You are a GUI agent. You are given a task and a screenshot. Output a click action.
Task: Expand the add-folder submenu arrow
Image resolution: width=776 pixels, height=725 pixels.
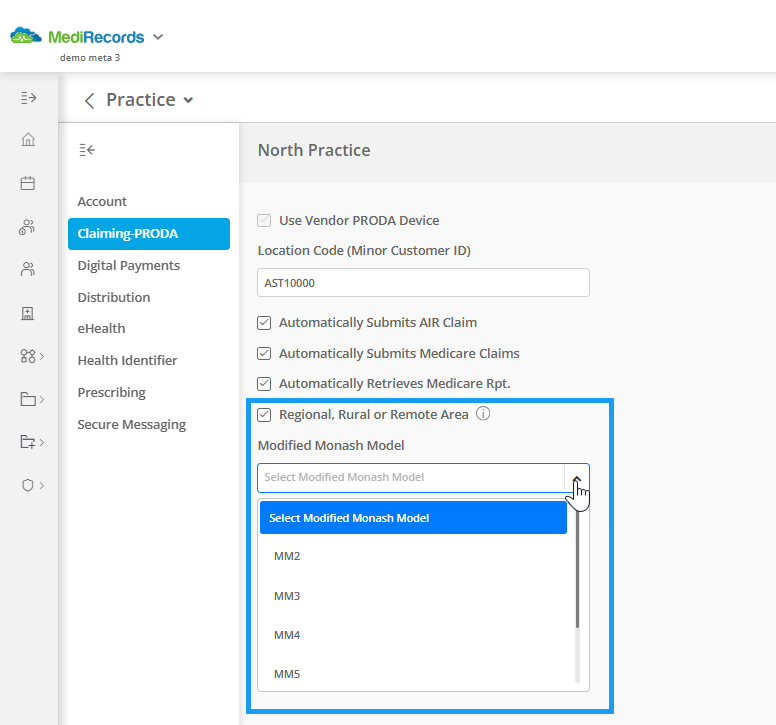point(42,442)
